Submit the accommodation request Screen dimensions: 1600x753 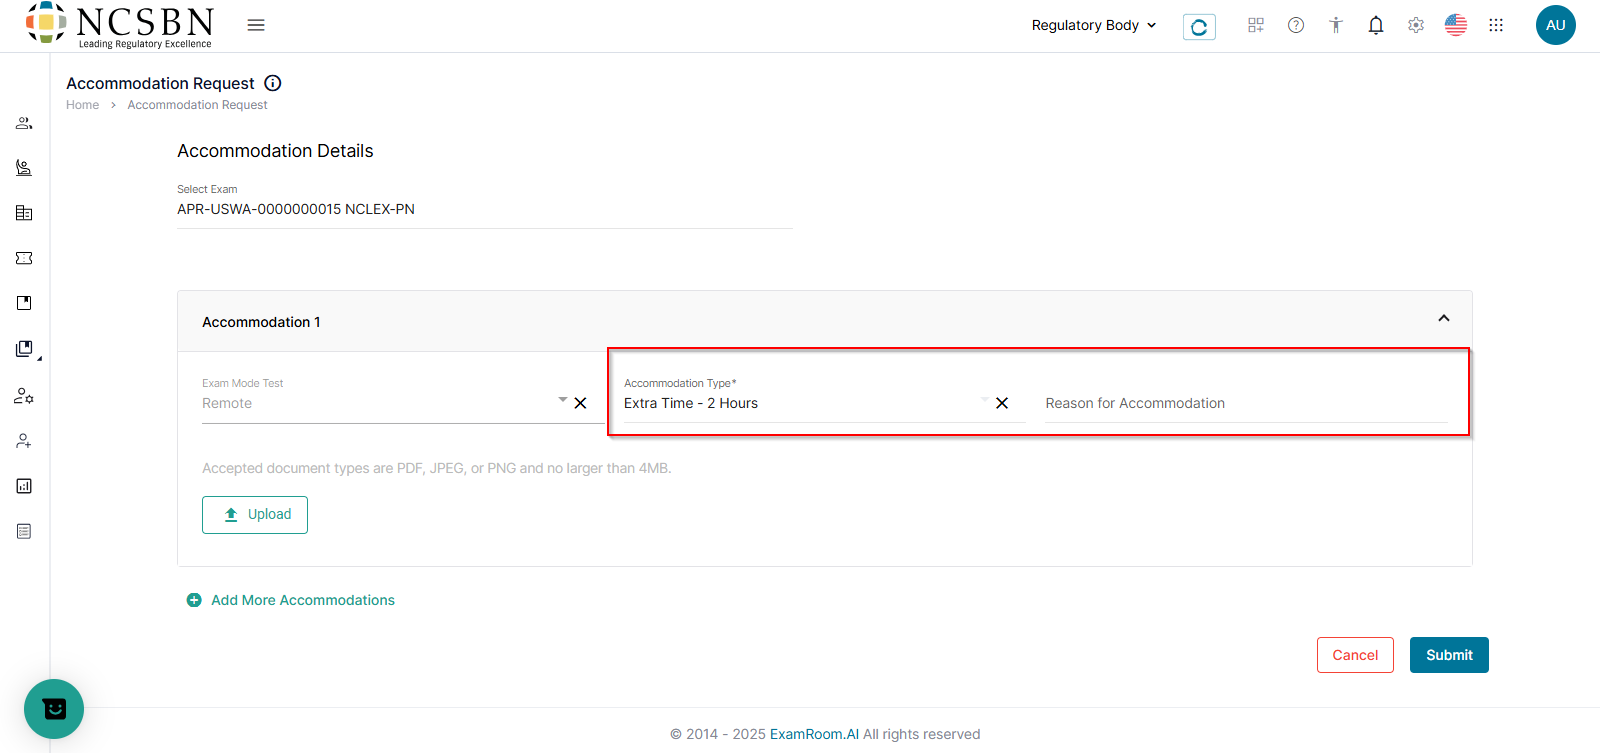(1449, 655)
